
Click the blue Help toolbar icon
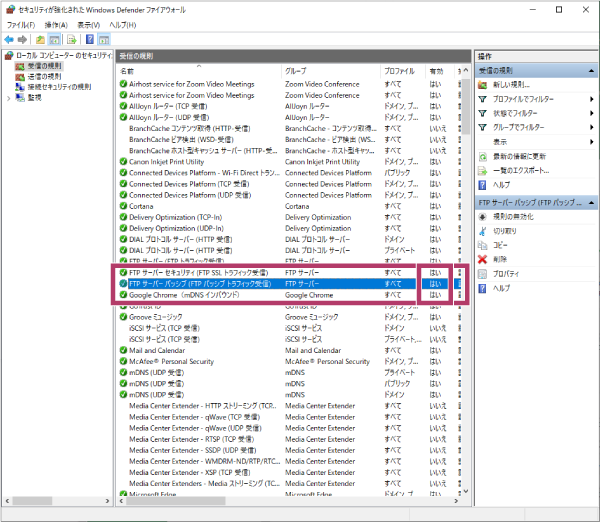(88, 39)
